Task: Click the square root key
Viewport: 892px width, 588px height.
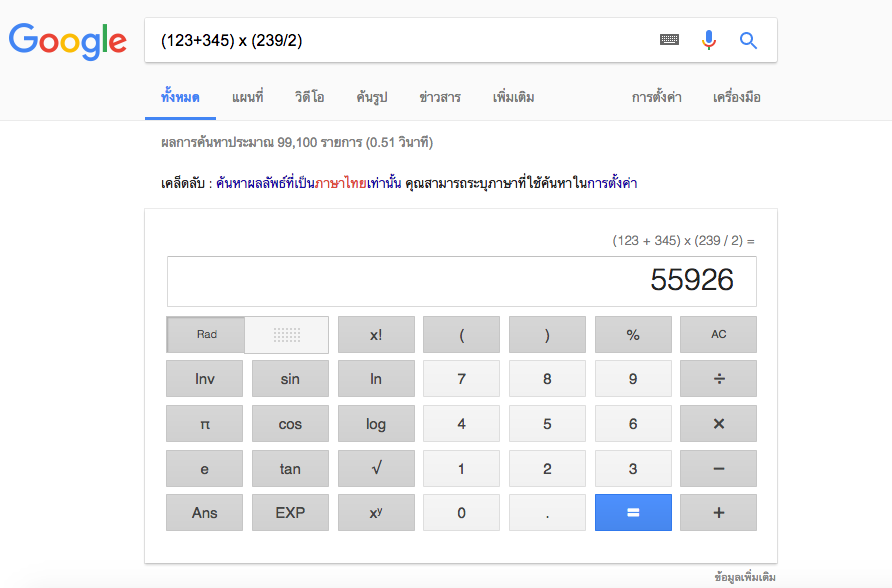Action: 376,469
